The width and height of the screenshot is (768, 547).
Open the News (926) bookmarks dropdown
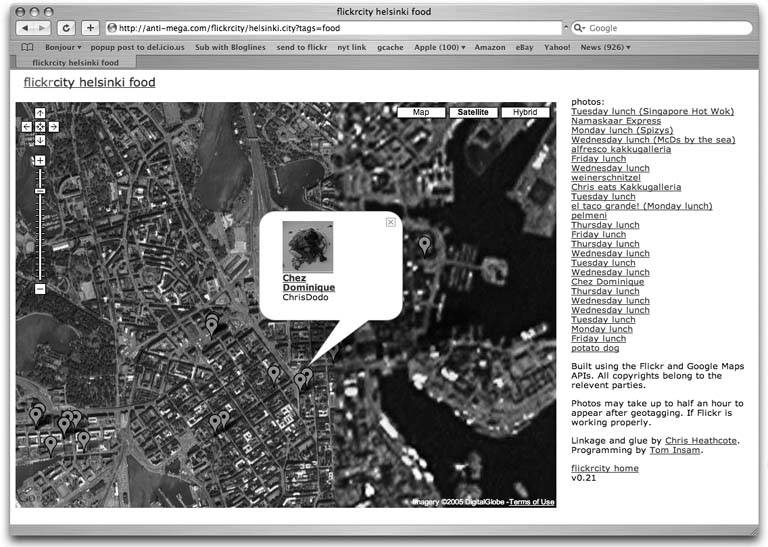607,47
